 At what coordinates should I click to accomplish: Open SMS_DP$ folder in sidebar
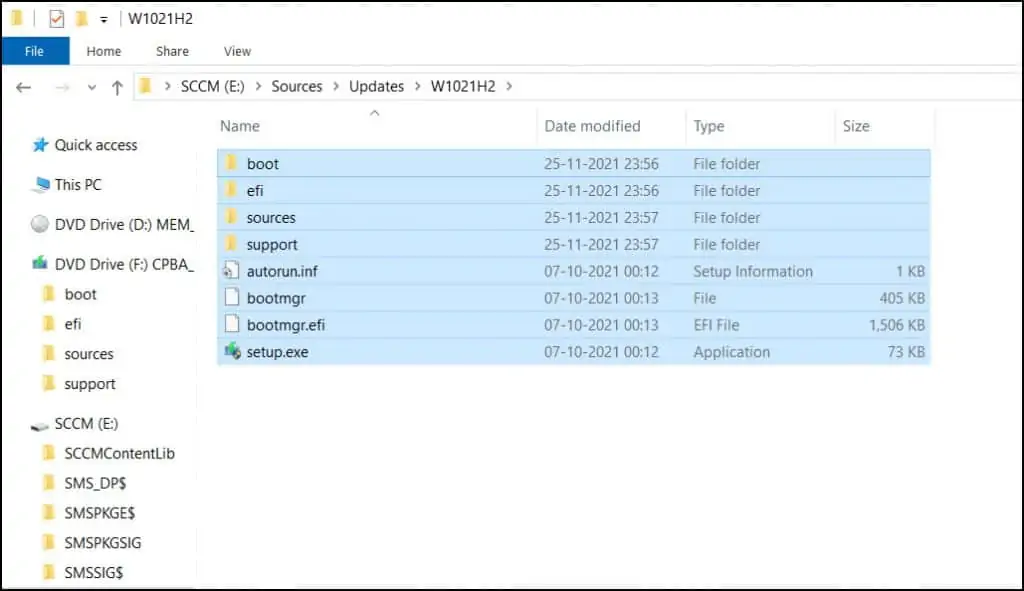click(x=95, y=483)
